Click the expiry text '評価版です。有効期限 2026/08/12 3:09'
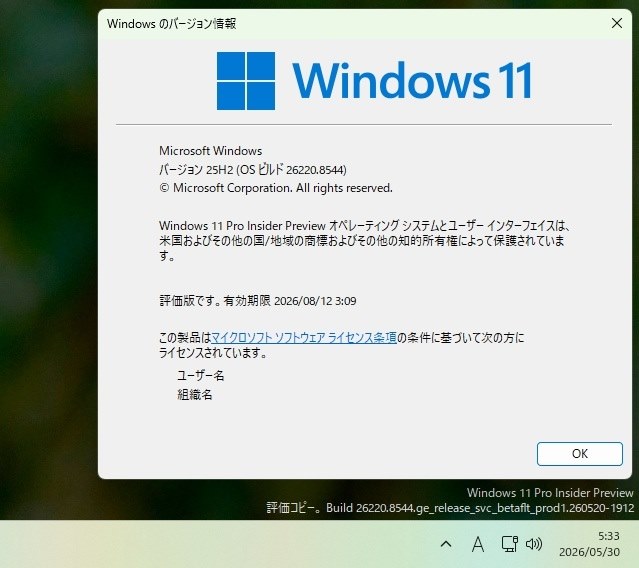The height and width of the screenshot is (568, 639). coord(258,301)
